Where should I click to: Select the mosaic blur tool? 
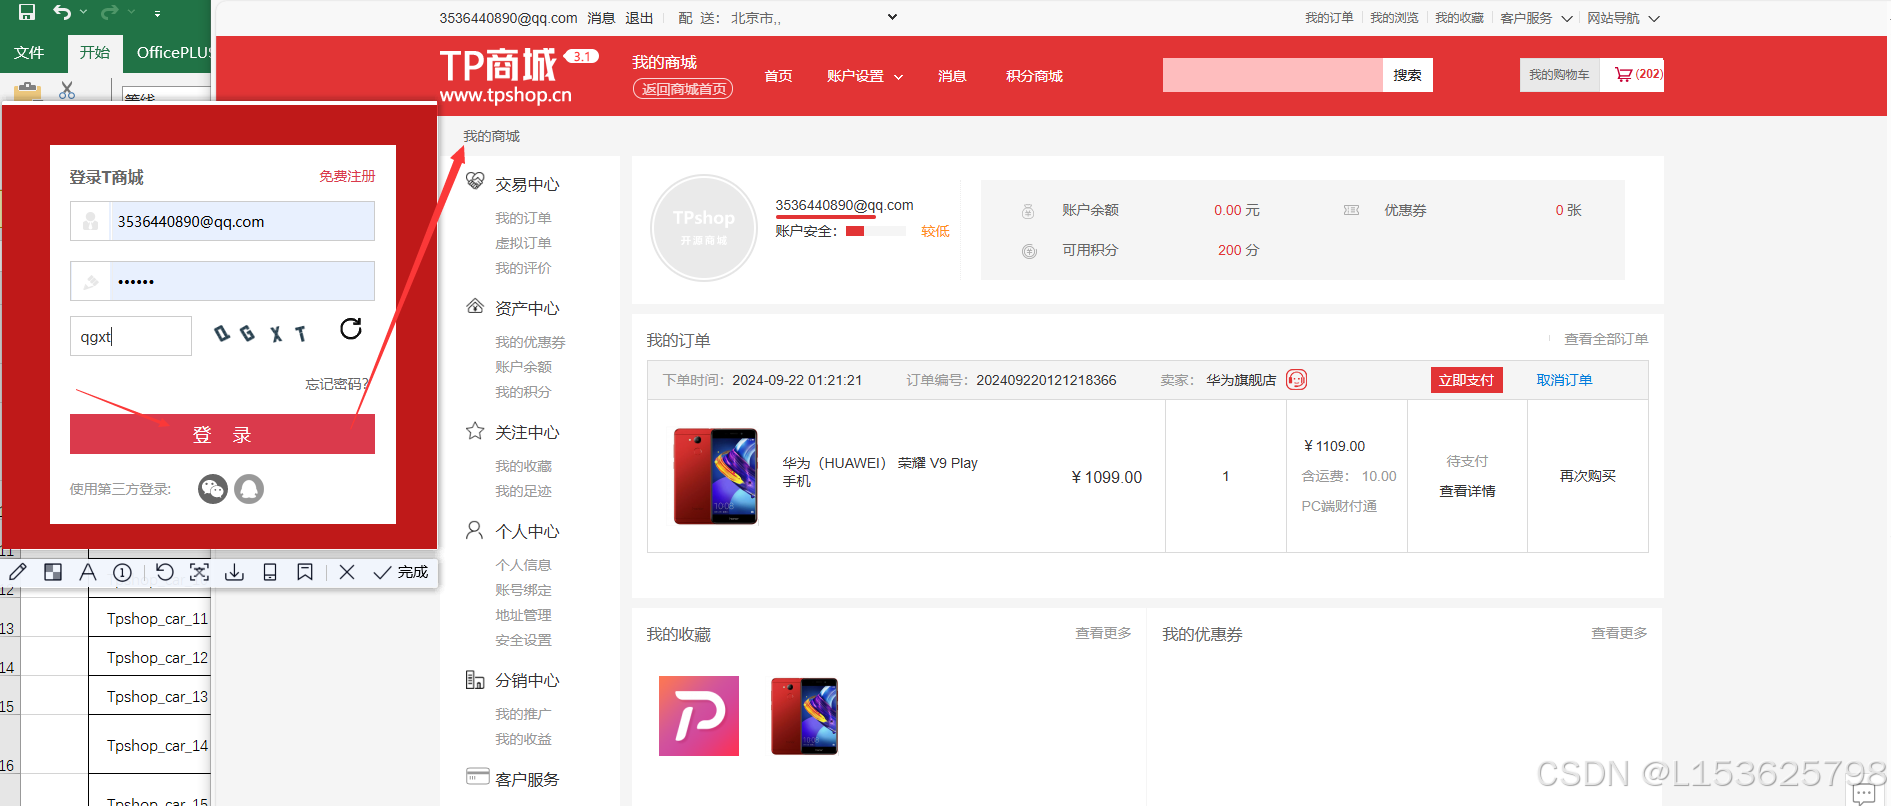53,572
